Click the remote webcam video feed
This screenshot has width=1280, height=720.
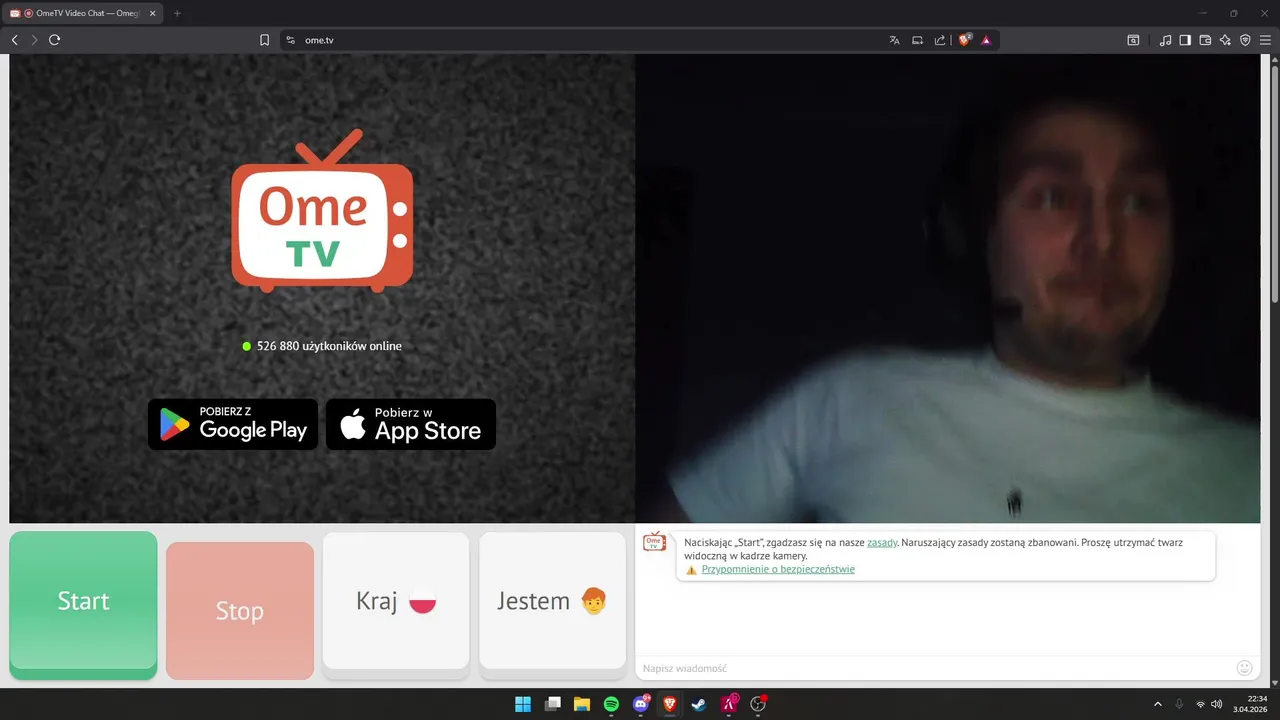click(947, 288)
